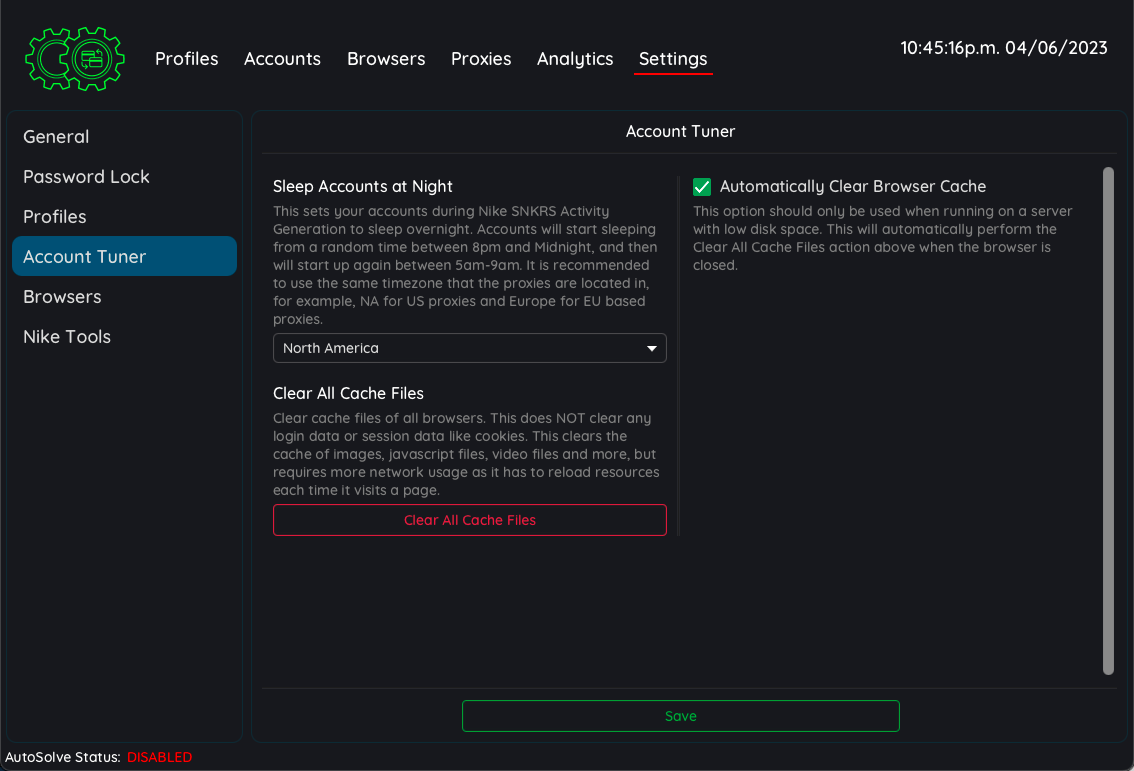This screenshot has width=1134, height=771.
Task: Open the Proxies tab
Action: (x=481, y=59)
